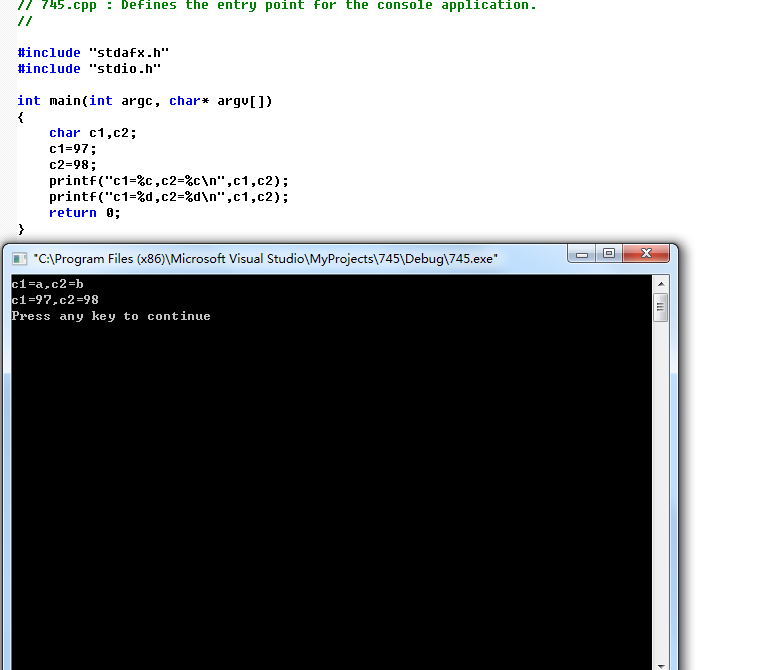
Task: Click the console title bar path text
Action: [x=265, y=259]
